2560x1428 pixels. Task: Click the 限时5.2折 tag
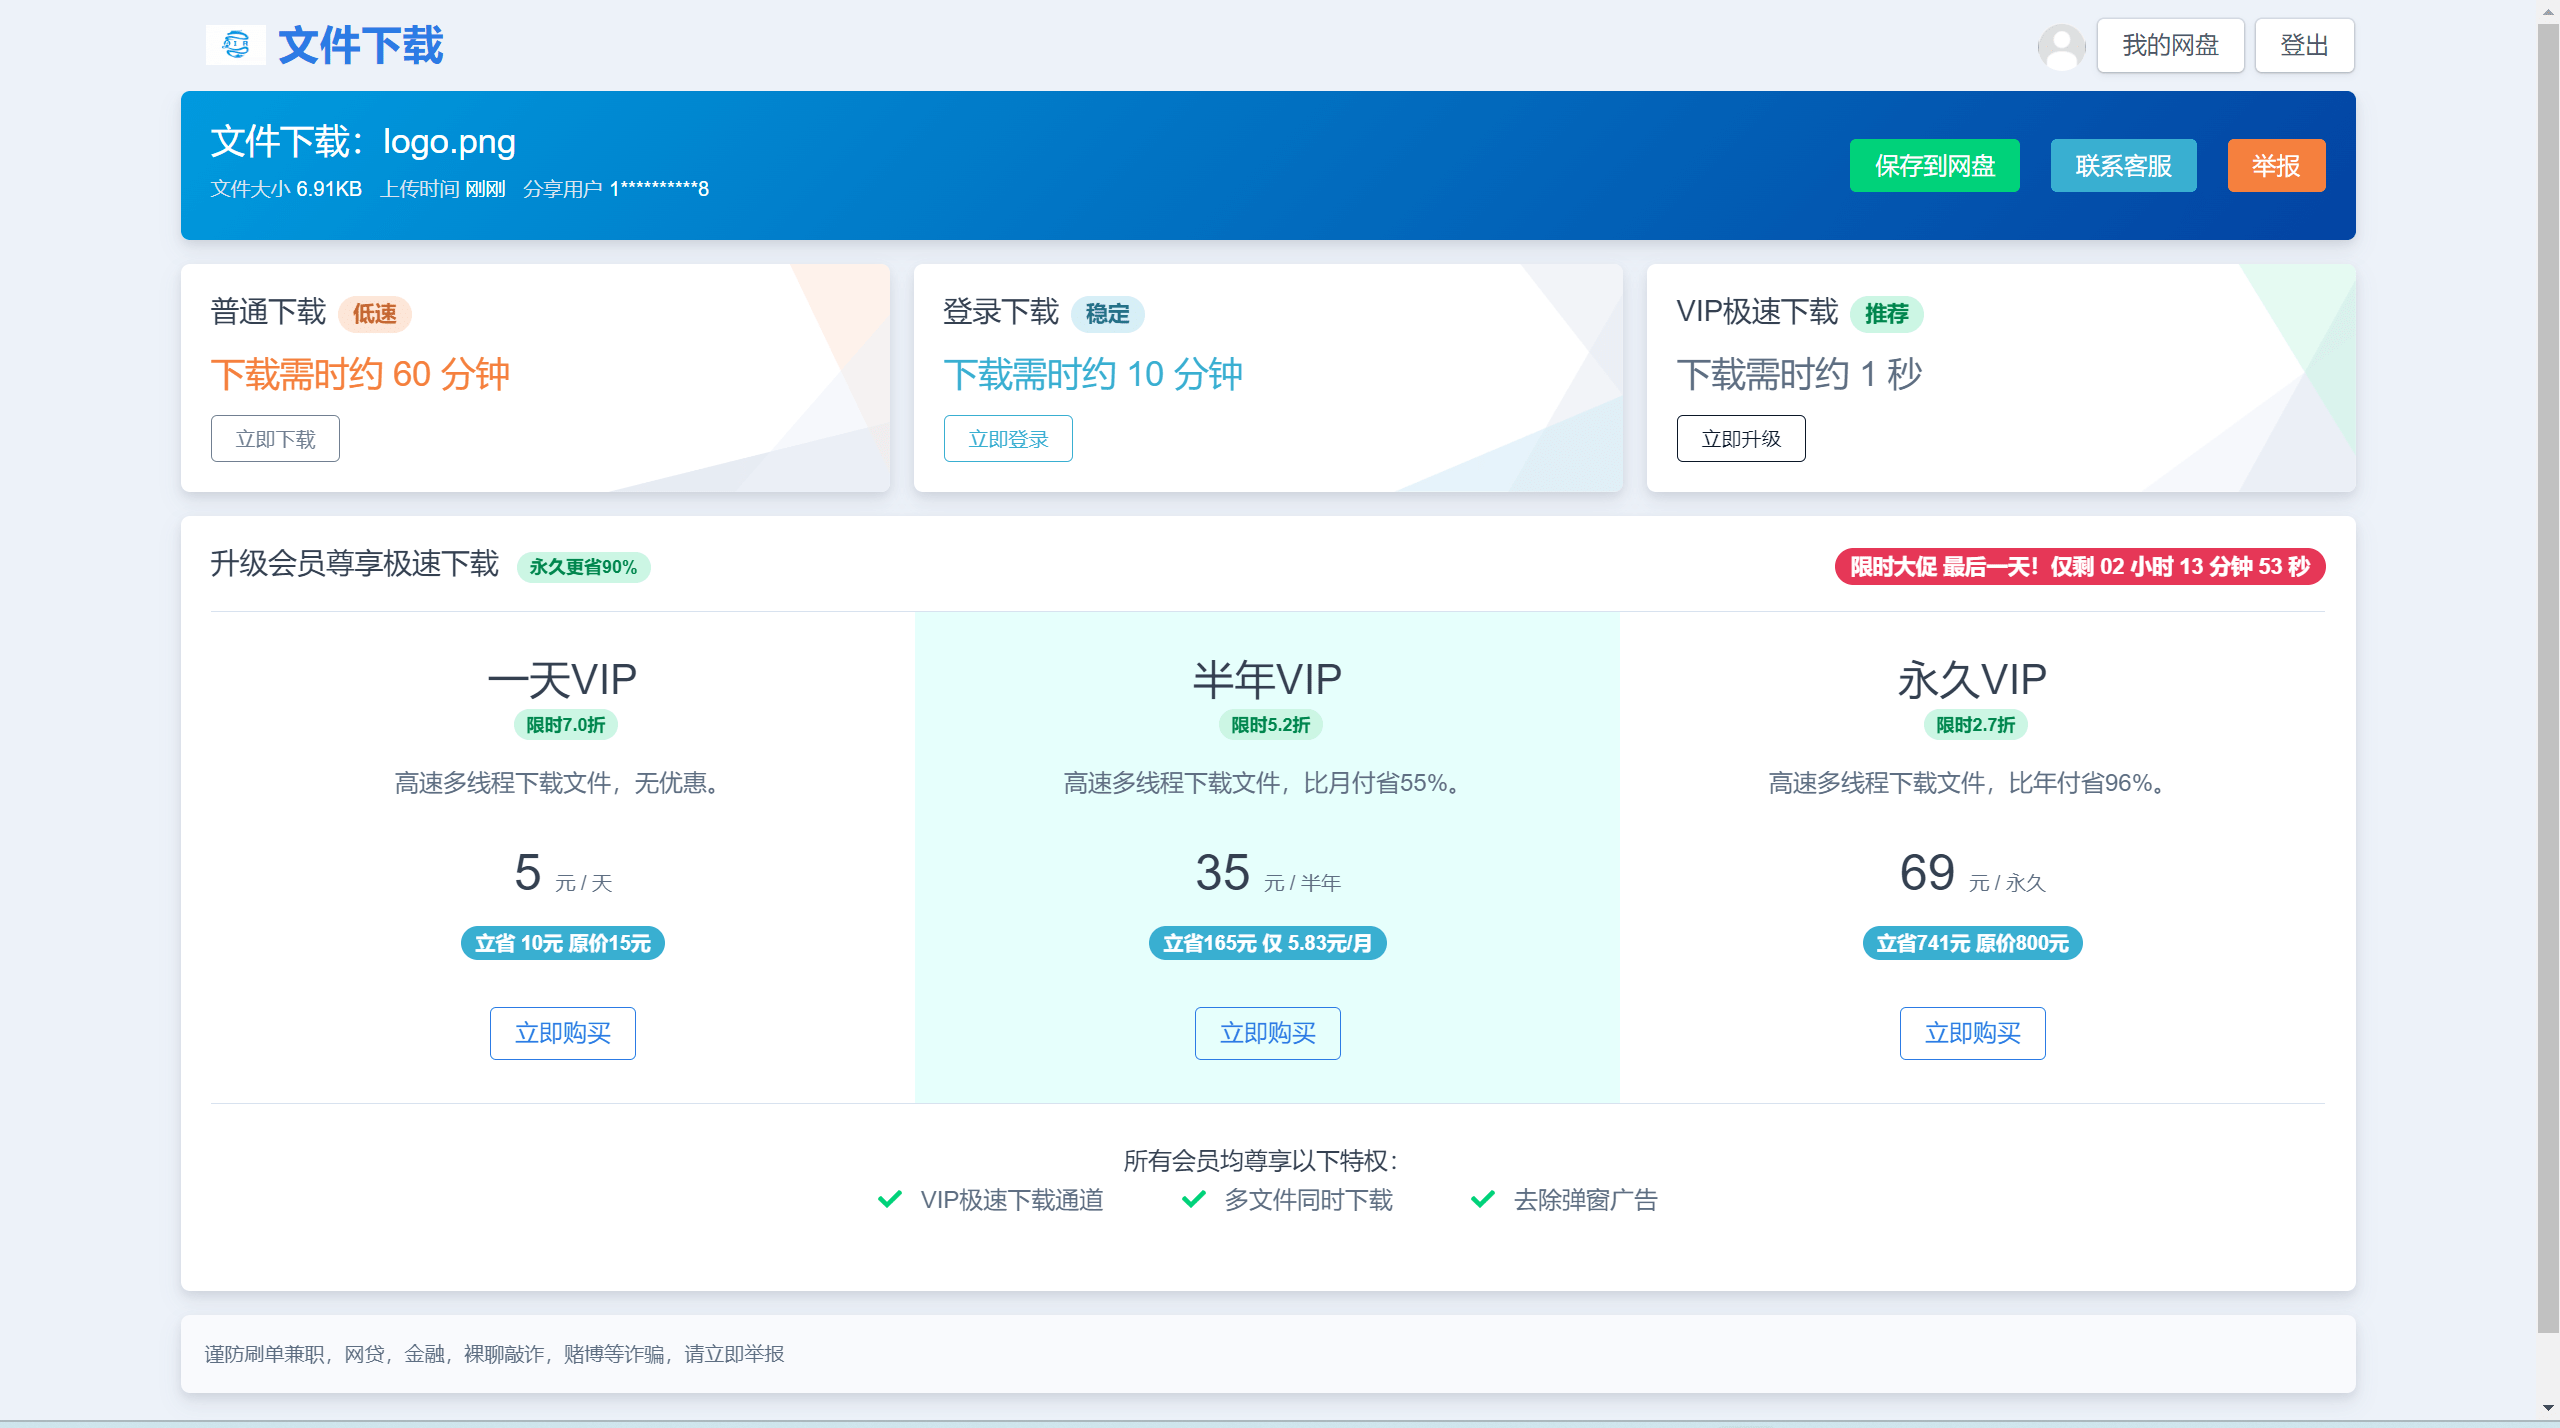pos(1271,725)
